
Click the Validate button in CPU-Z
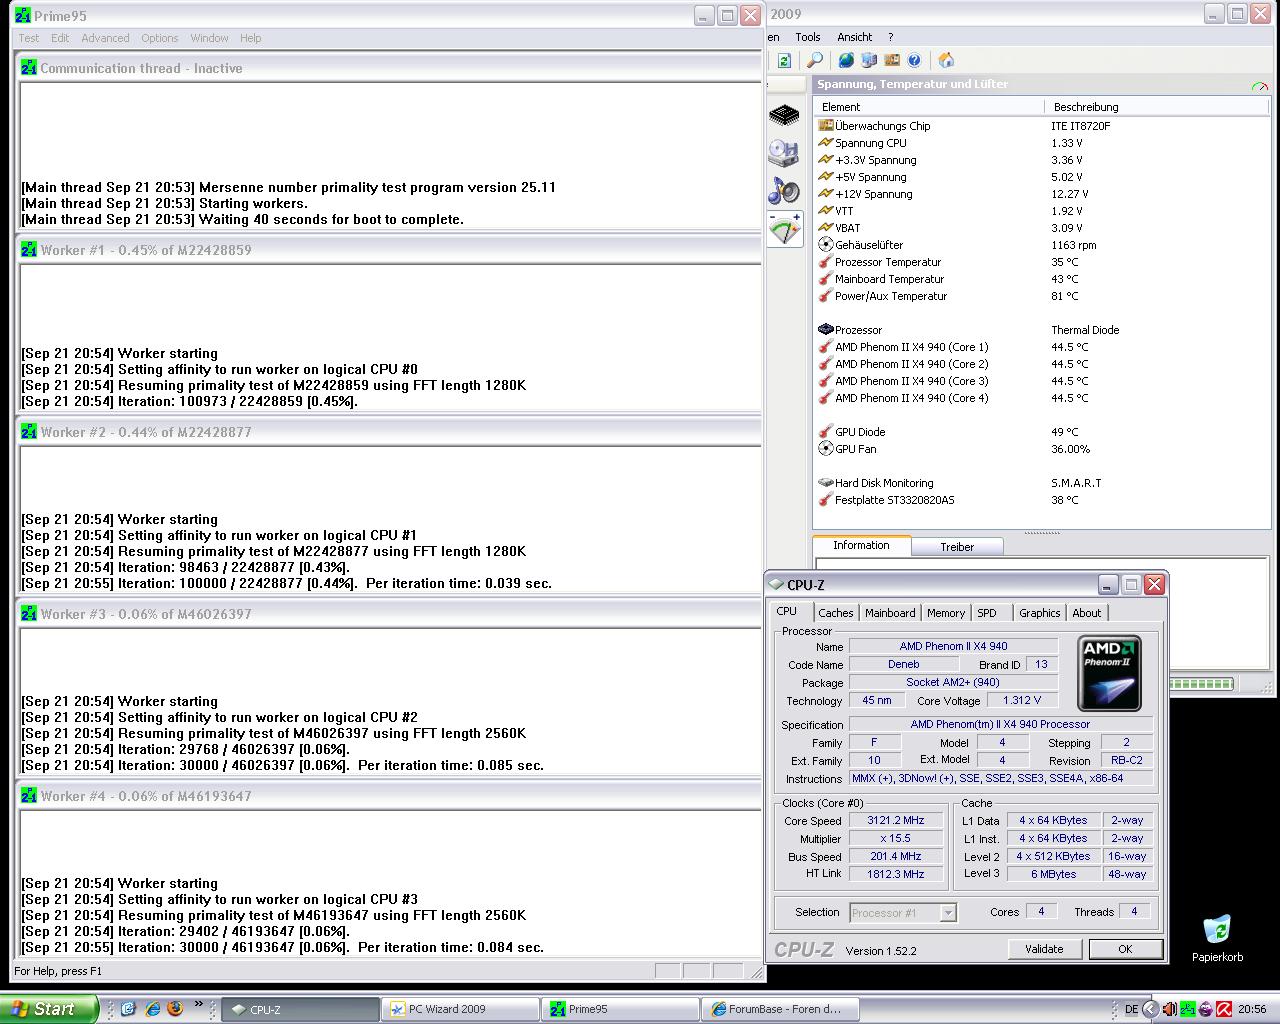(1044, 949)
